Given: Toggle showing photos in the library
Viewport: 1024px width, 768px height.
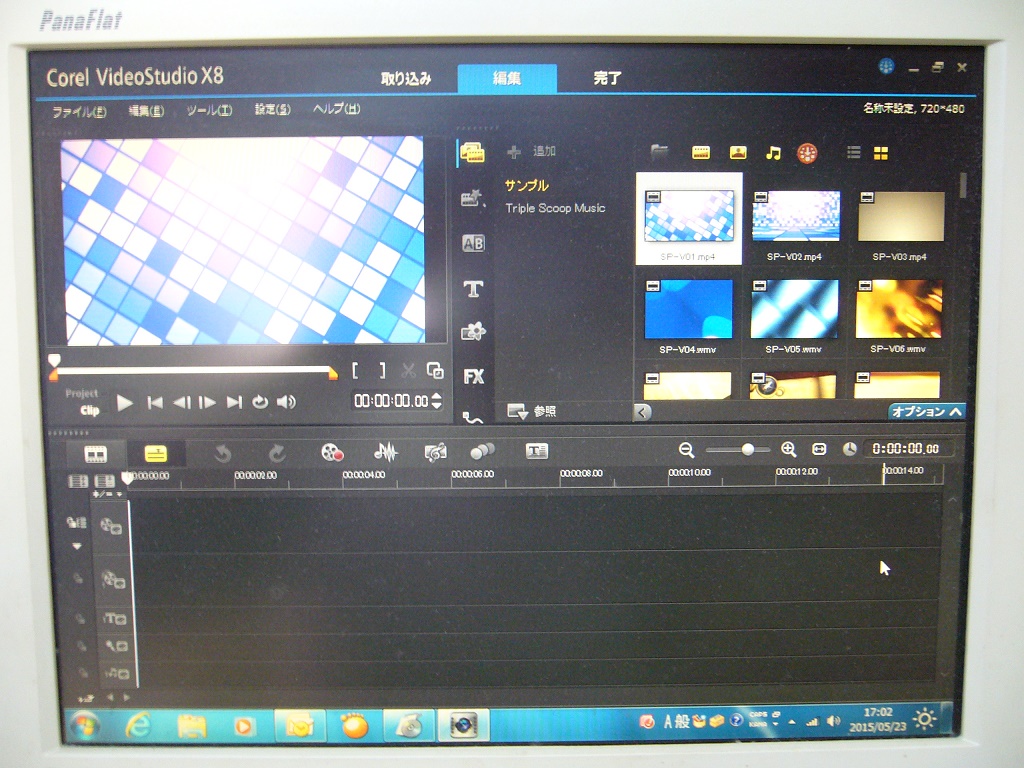Looking at the screenshot, I should pos(738,153).
